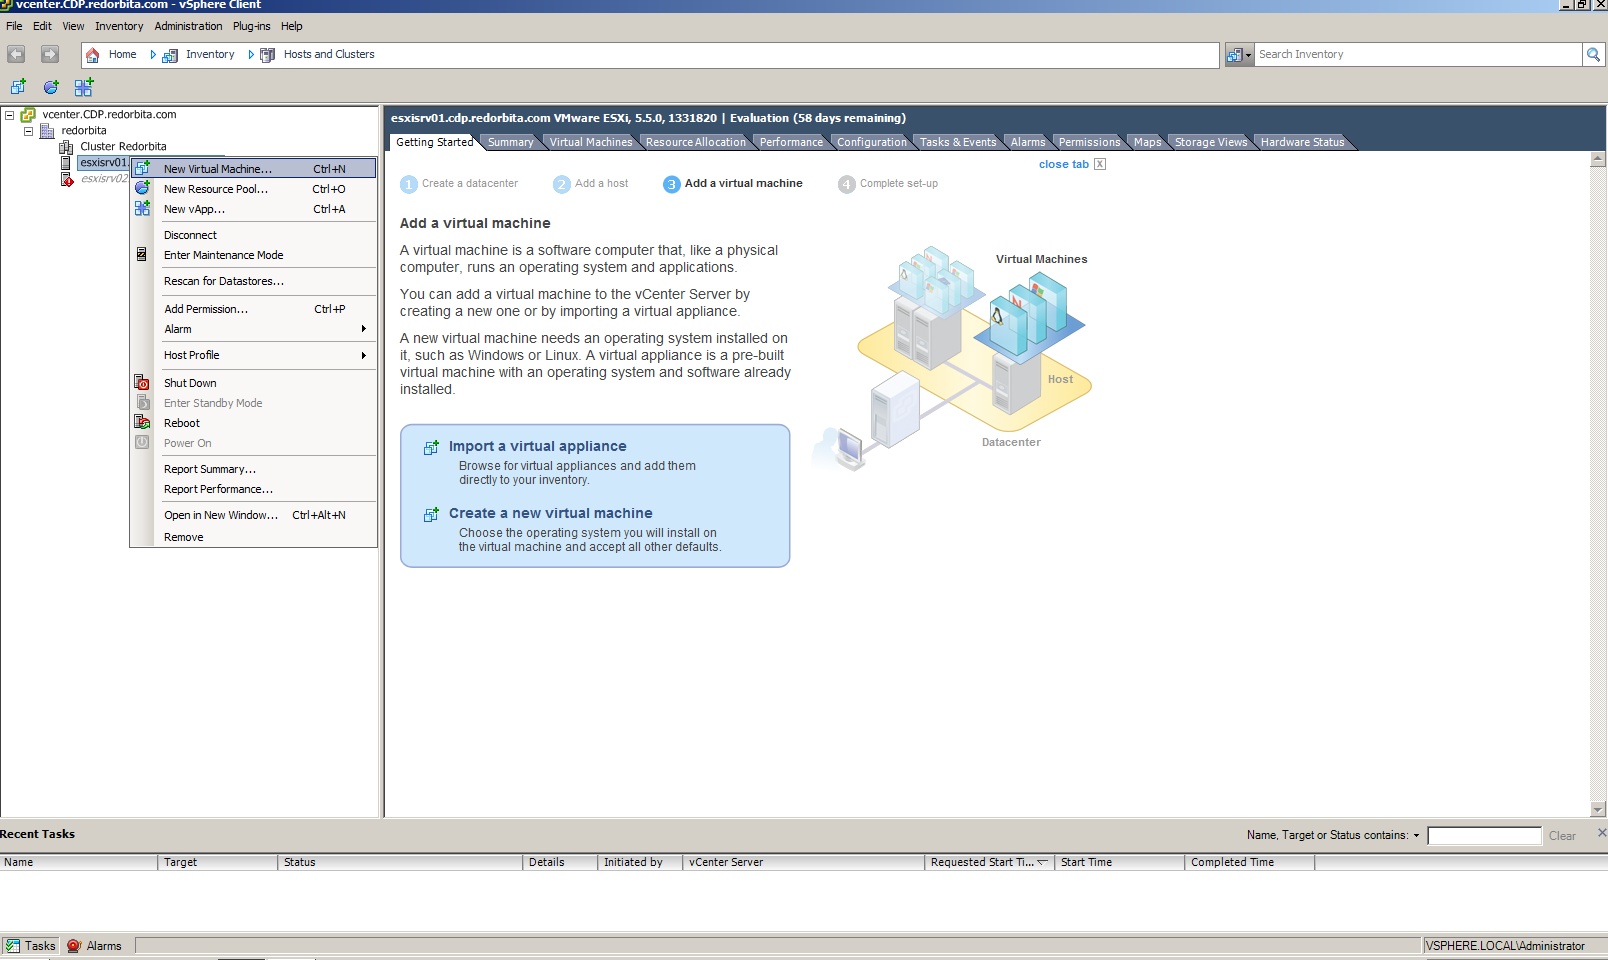Viewport: 1608px width, 960px height.
Task: Click step 2 Add a host progress indicator
Action: tap(563, 183)
